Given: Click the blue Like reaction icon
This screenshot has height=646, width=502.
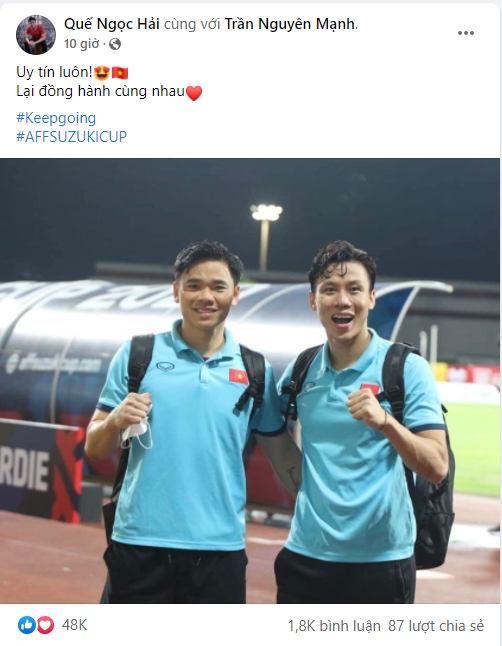Looking at the screenshot, I should pos(27,625).
